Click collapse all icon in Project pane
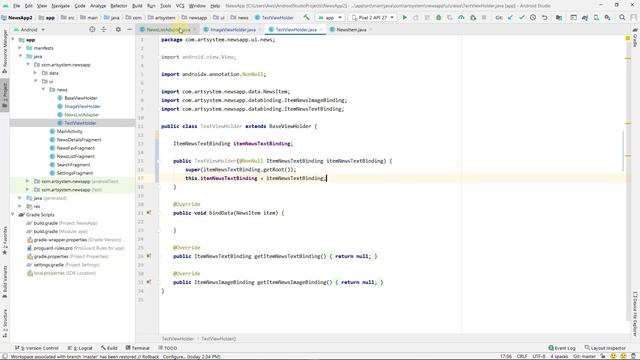 [x=104, y=29]
